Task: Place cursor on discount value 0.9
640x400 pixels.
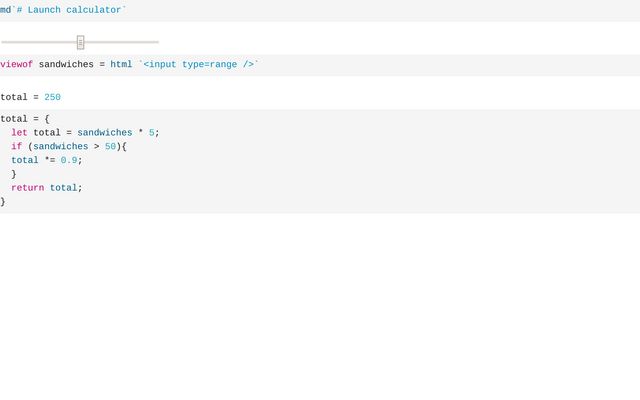Action: tap(69, 160)
